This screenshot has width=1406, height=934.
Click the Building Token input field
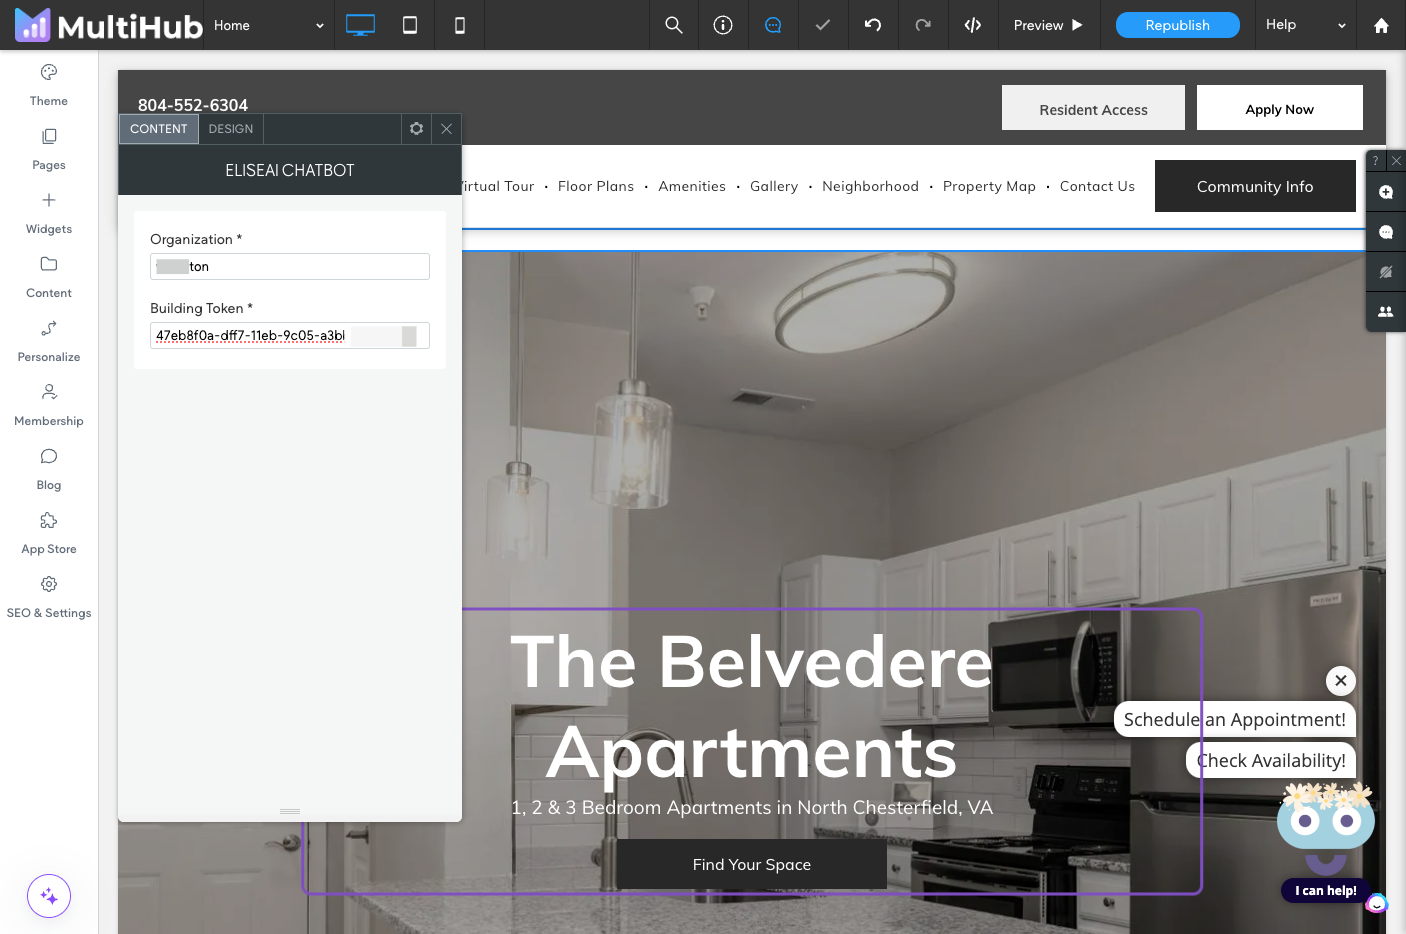coord(290,335)
